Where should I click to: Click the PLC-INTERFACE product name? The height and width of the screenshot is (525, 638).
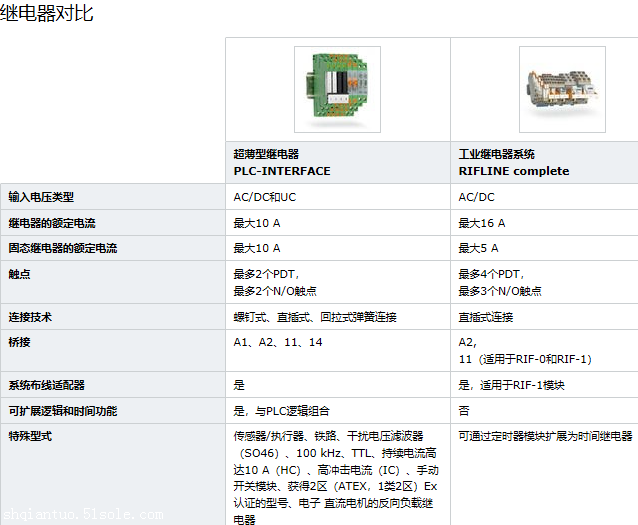point(282,171)
